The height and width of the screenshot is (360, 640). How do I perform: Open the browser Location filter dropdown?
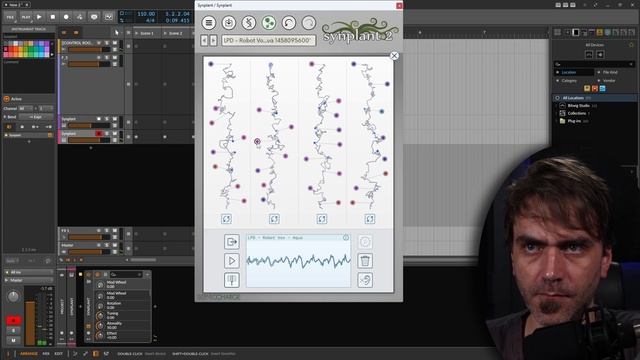click(x=575, y=72)
